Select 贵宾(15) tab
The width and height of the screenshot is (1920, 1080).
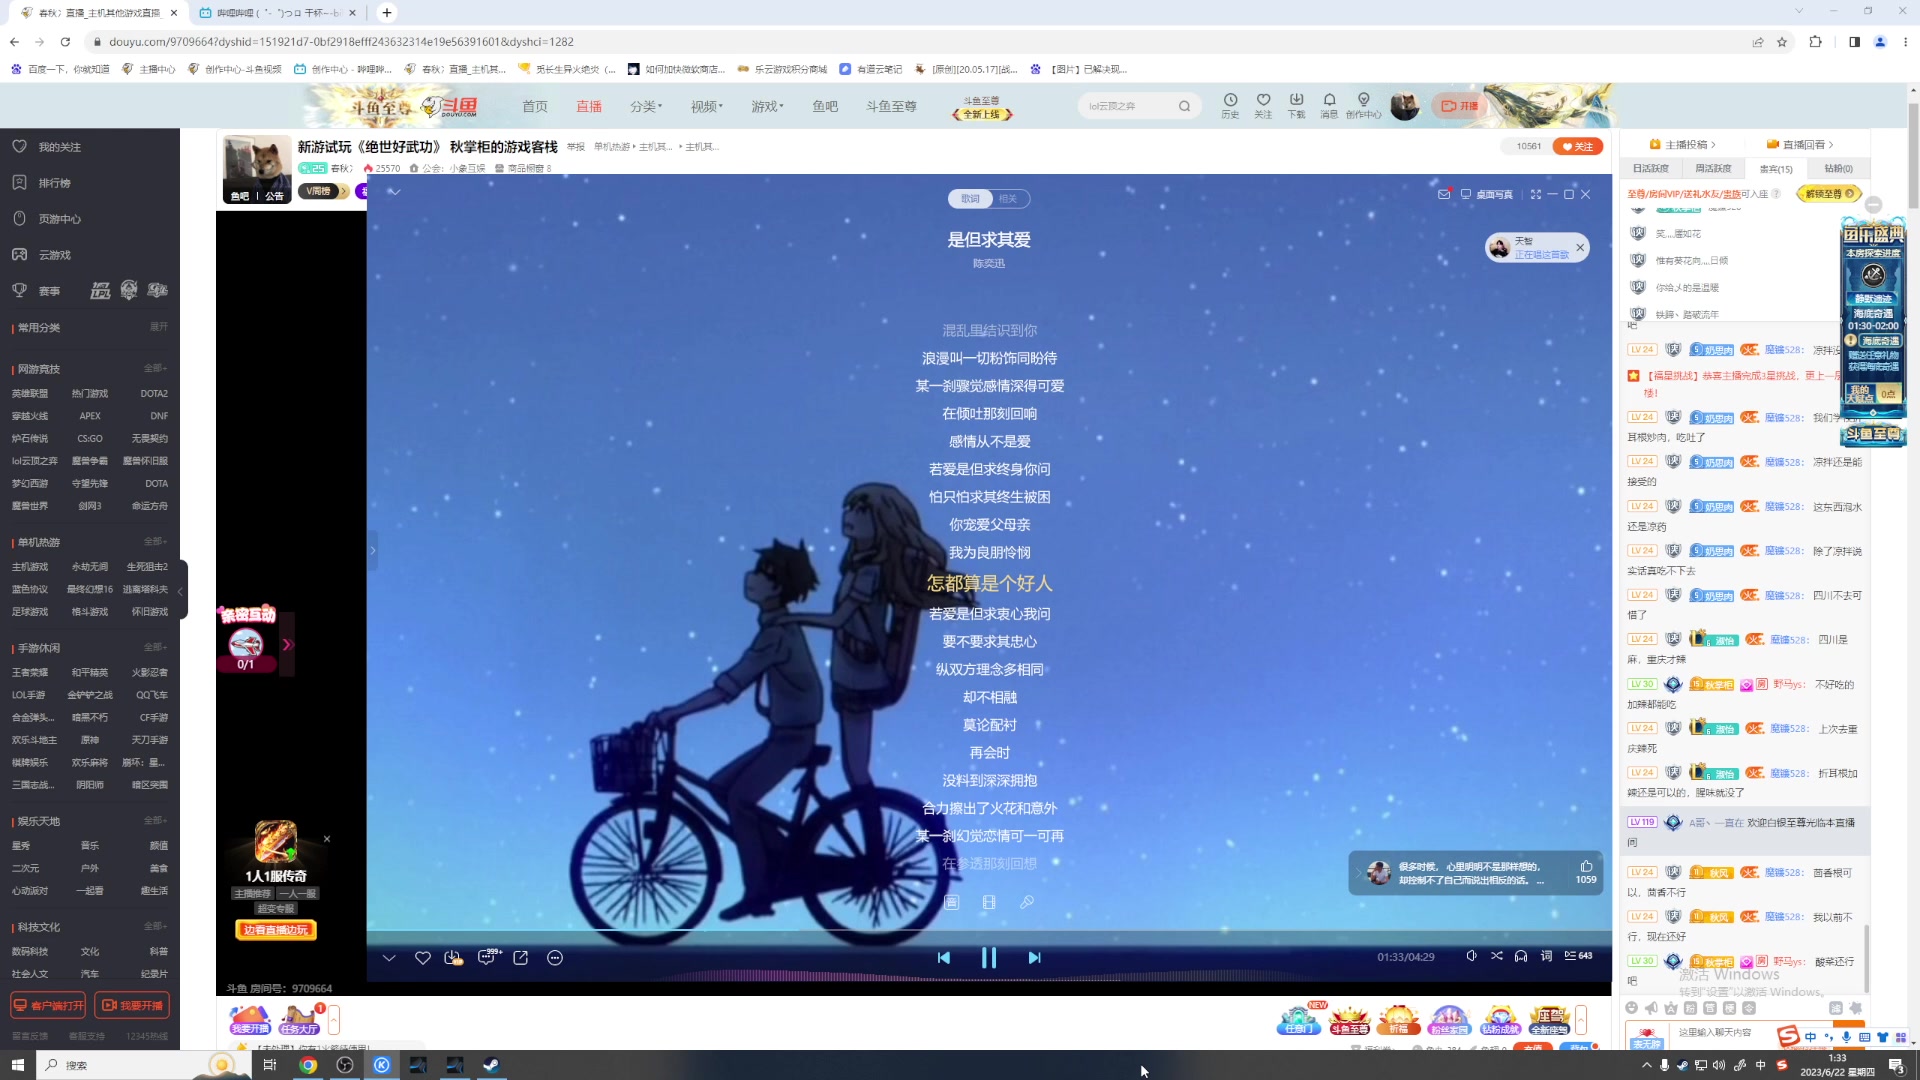(x=1776, y=169)
